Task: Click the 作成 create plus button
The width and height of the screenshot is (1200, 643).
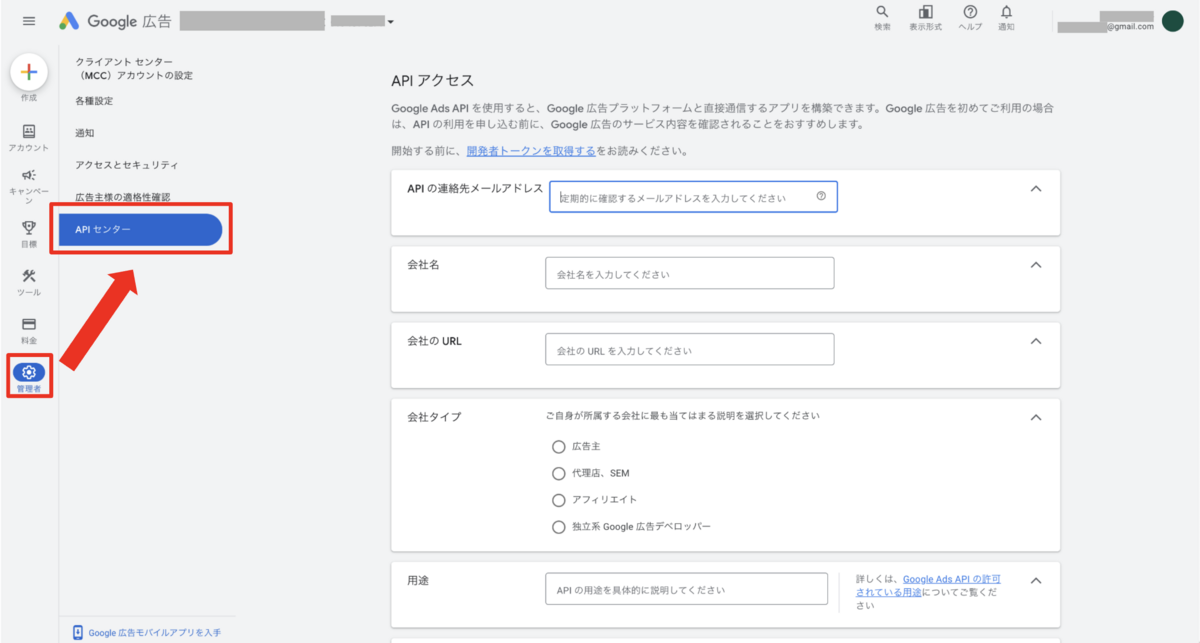Action: click(x=29, y=72)
